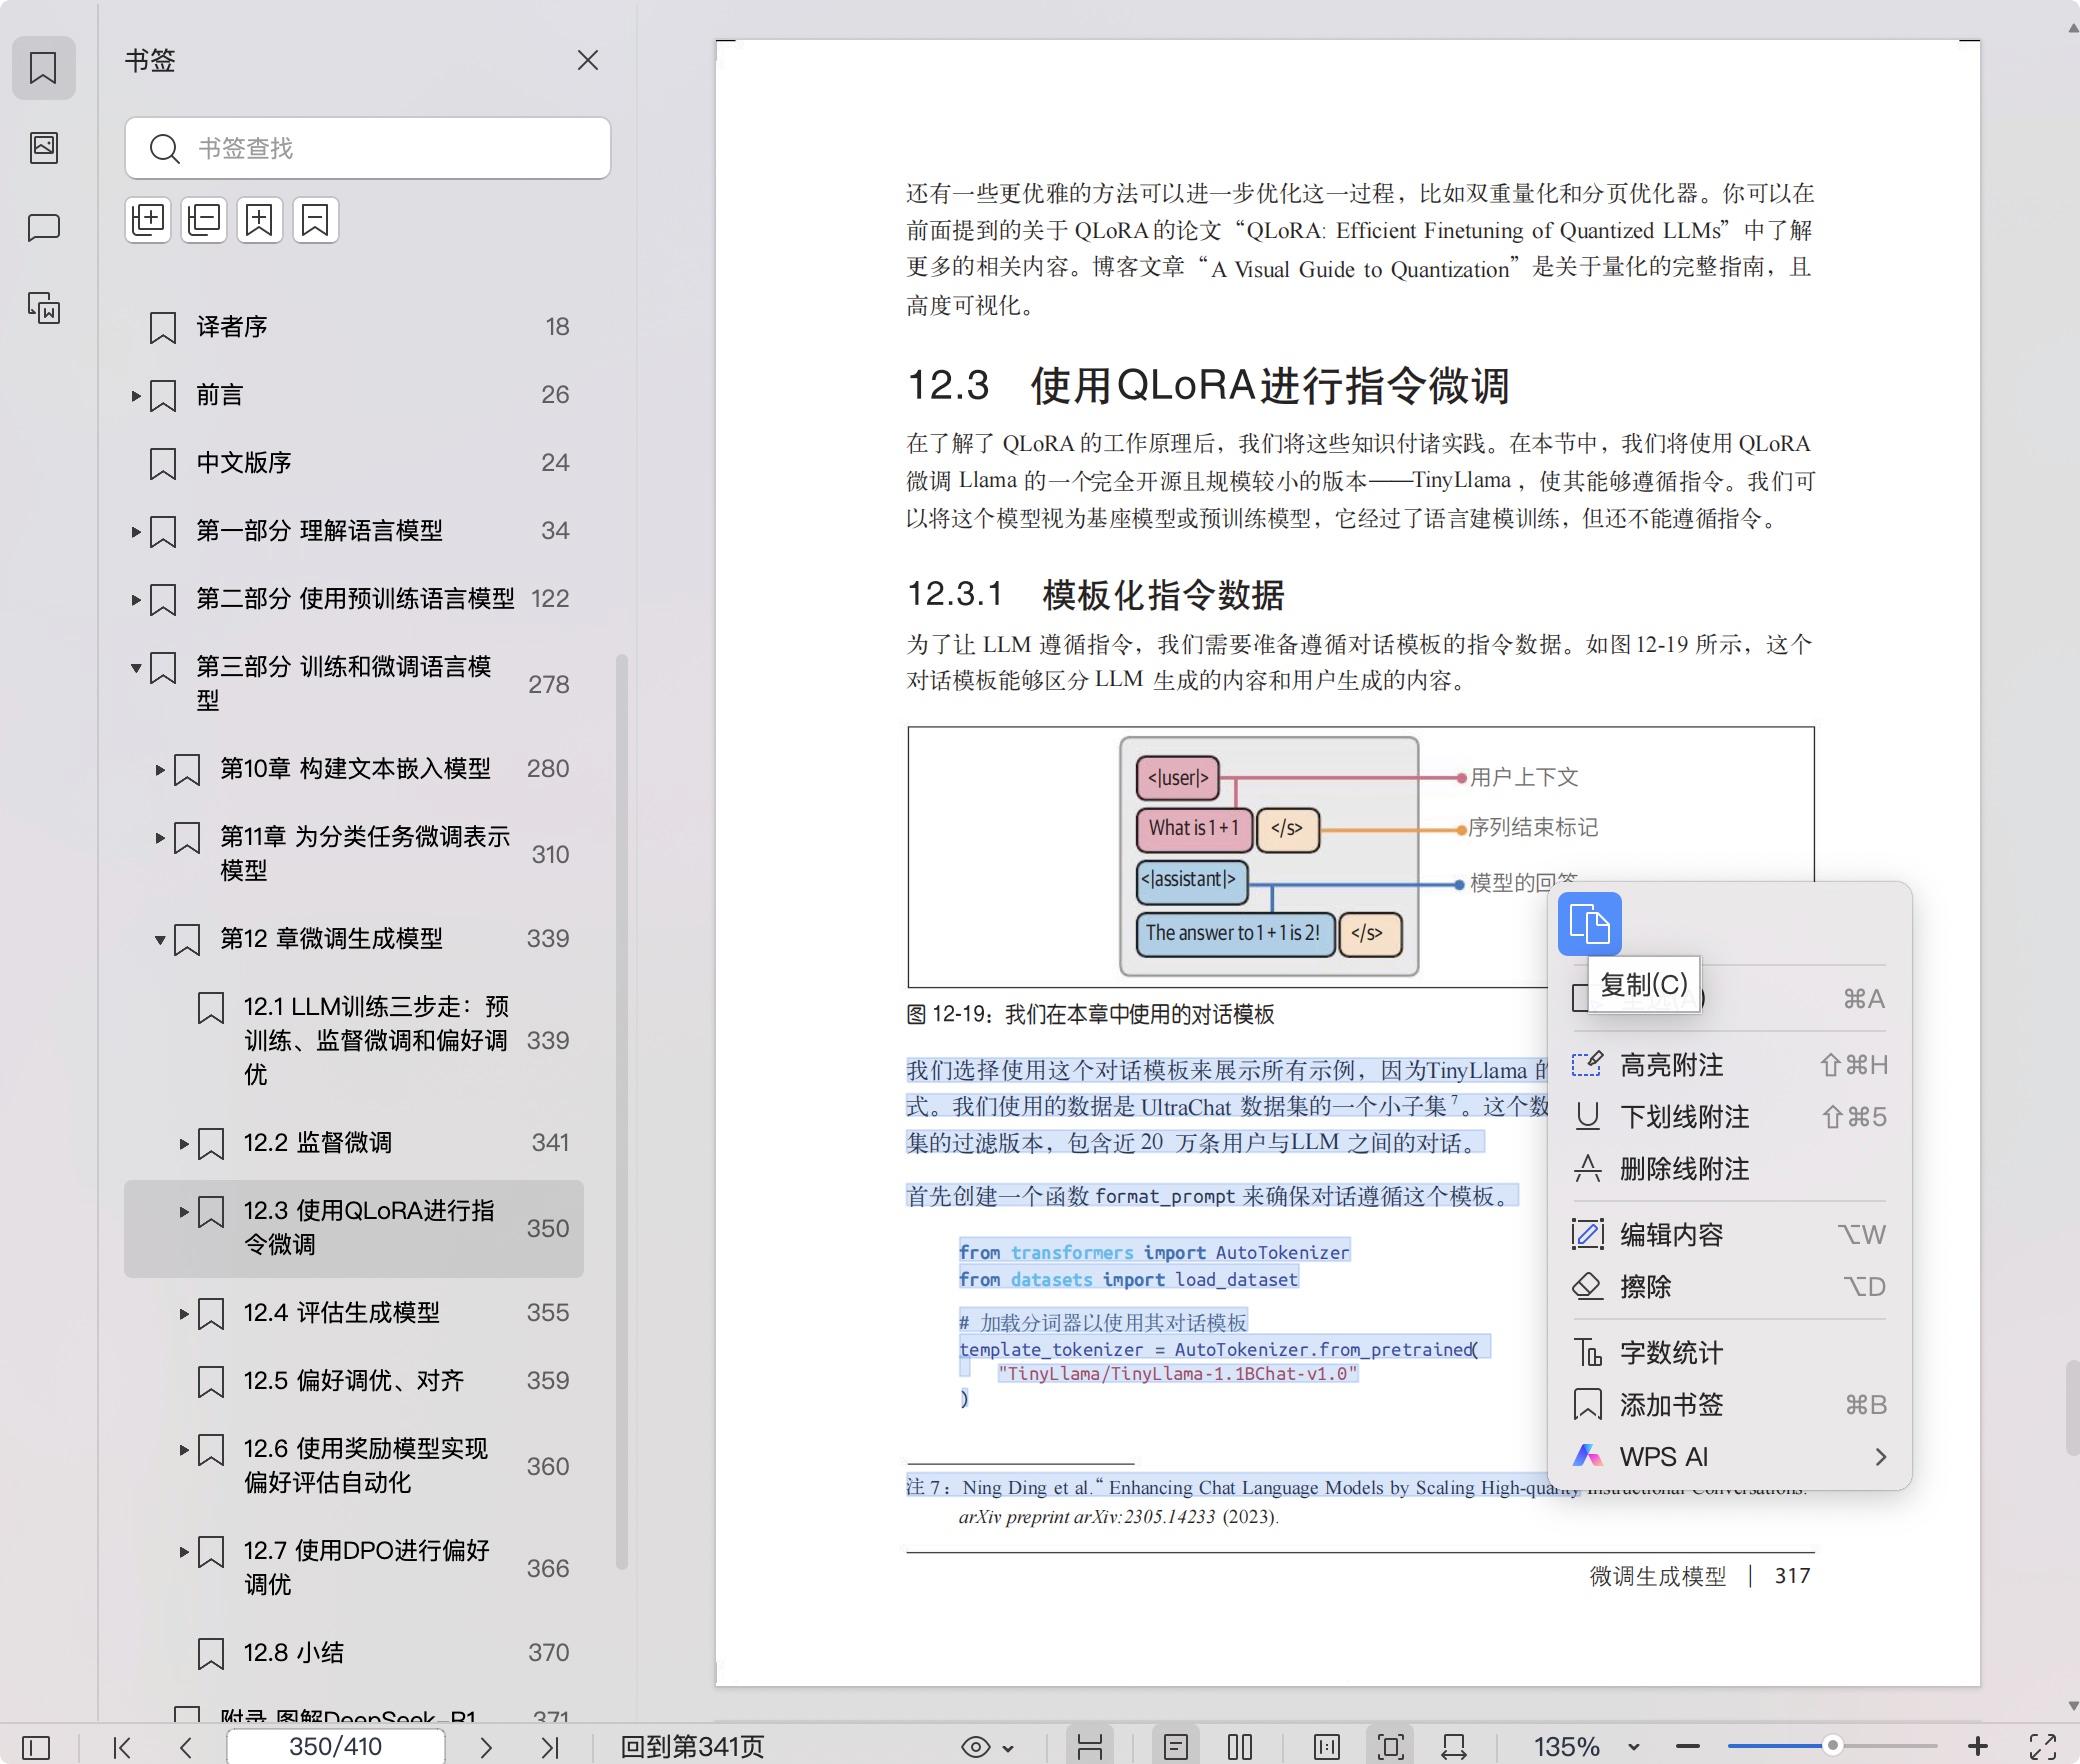Image resolution: width=2080 pixels, height=1764 pixels.
Task: Open bookmark 12.4 评估生成模型
Action: 342,1313
